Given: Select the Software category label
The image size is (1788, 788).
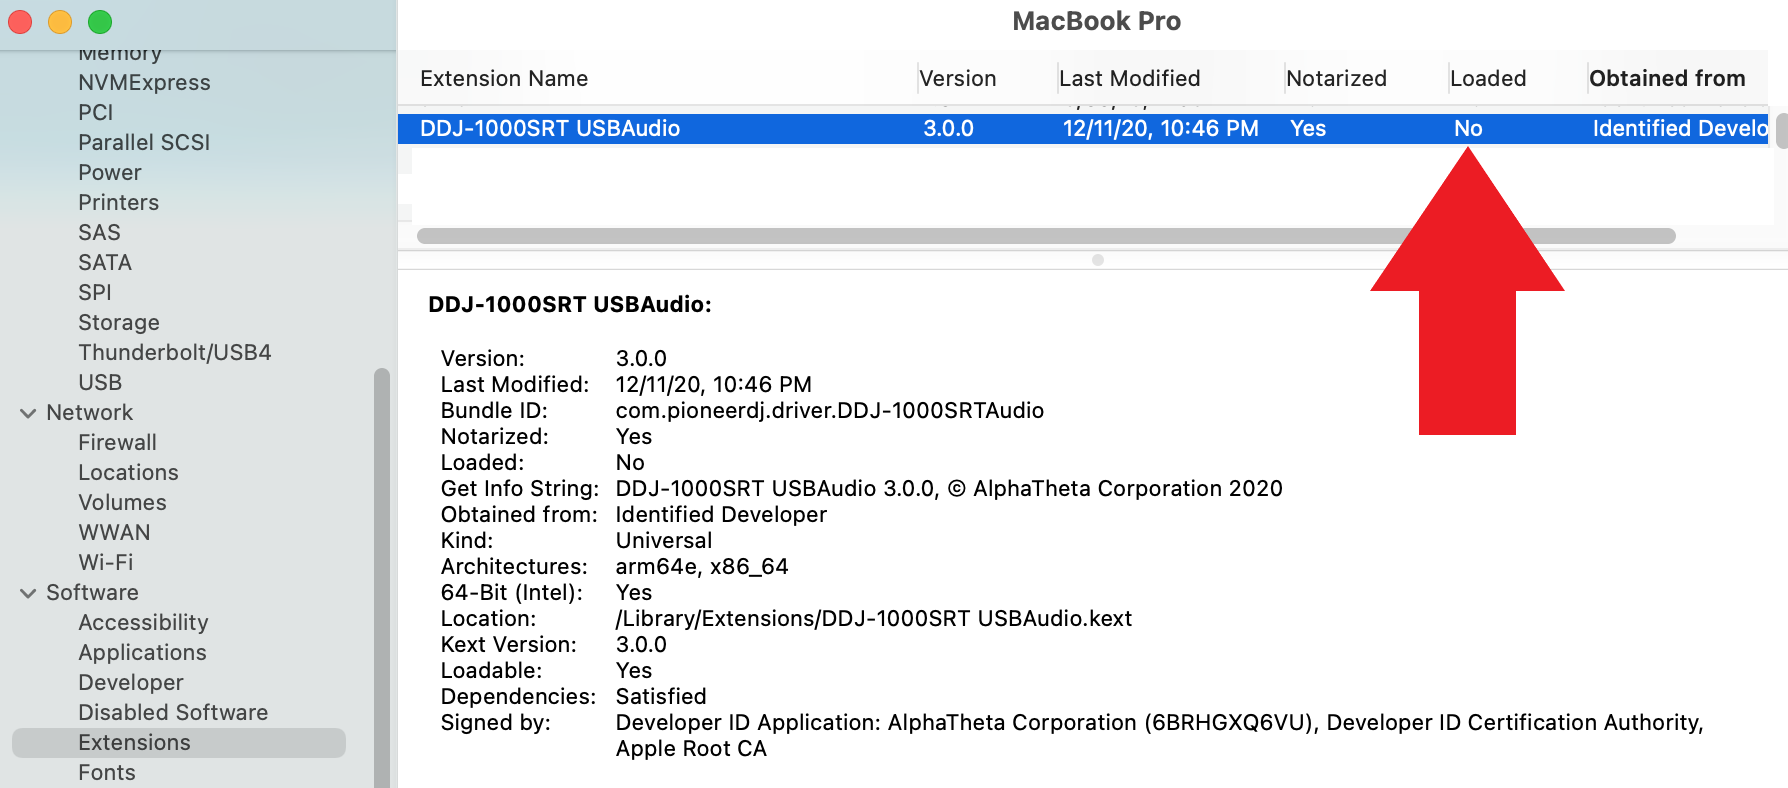Looking at the screenshot, I should (92, 593).
